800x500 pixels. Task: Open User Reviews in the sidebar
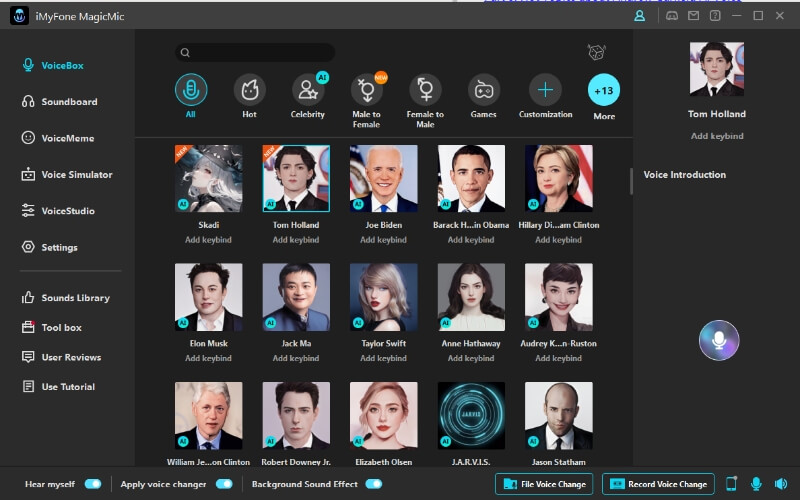pyautogui.click(x=61, y=357)
